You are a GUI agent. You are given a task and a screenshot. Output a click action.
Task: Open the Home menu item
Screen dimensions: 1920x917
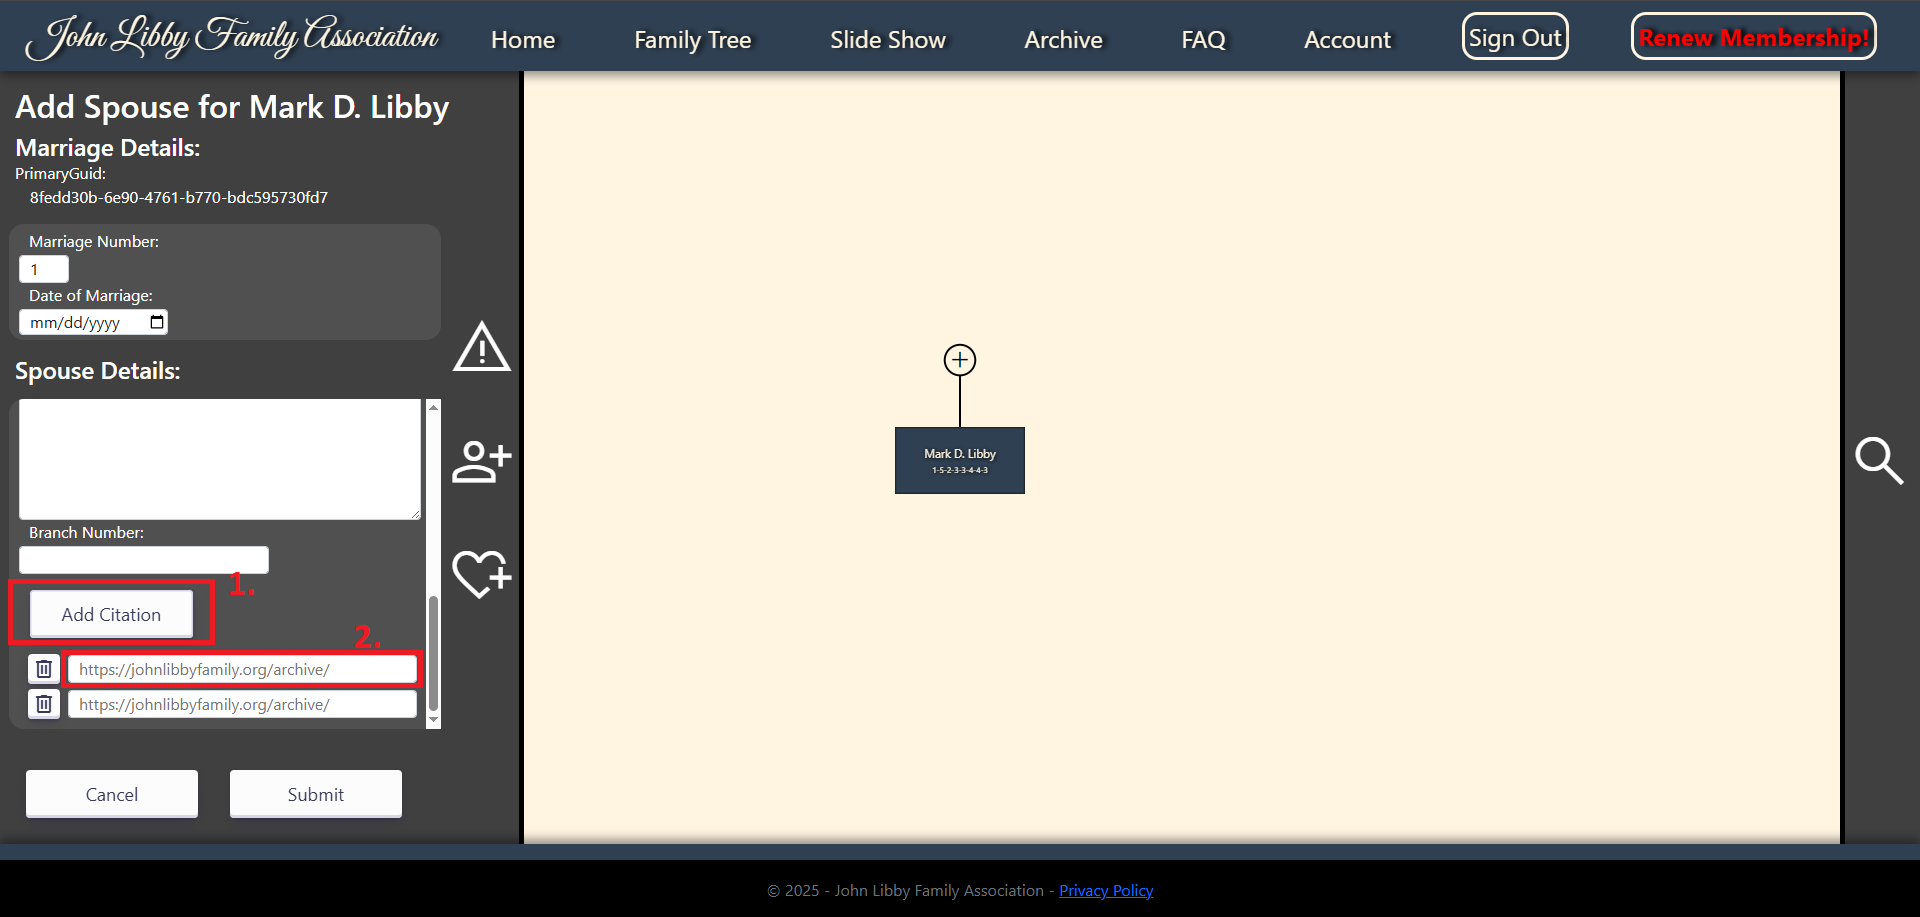(x=523, y=40)
